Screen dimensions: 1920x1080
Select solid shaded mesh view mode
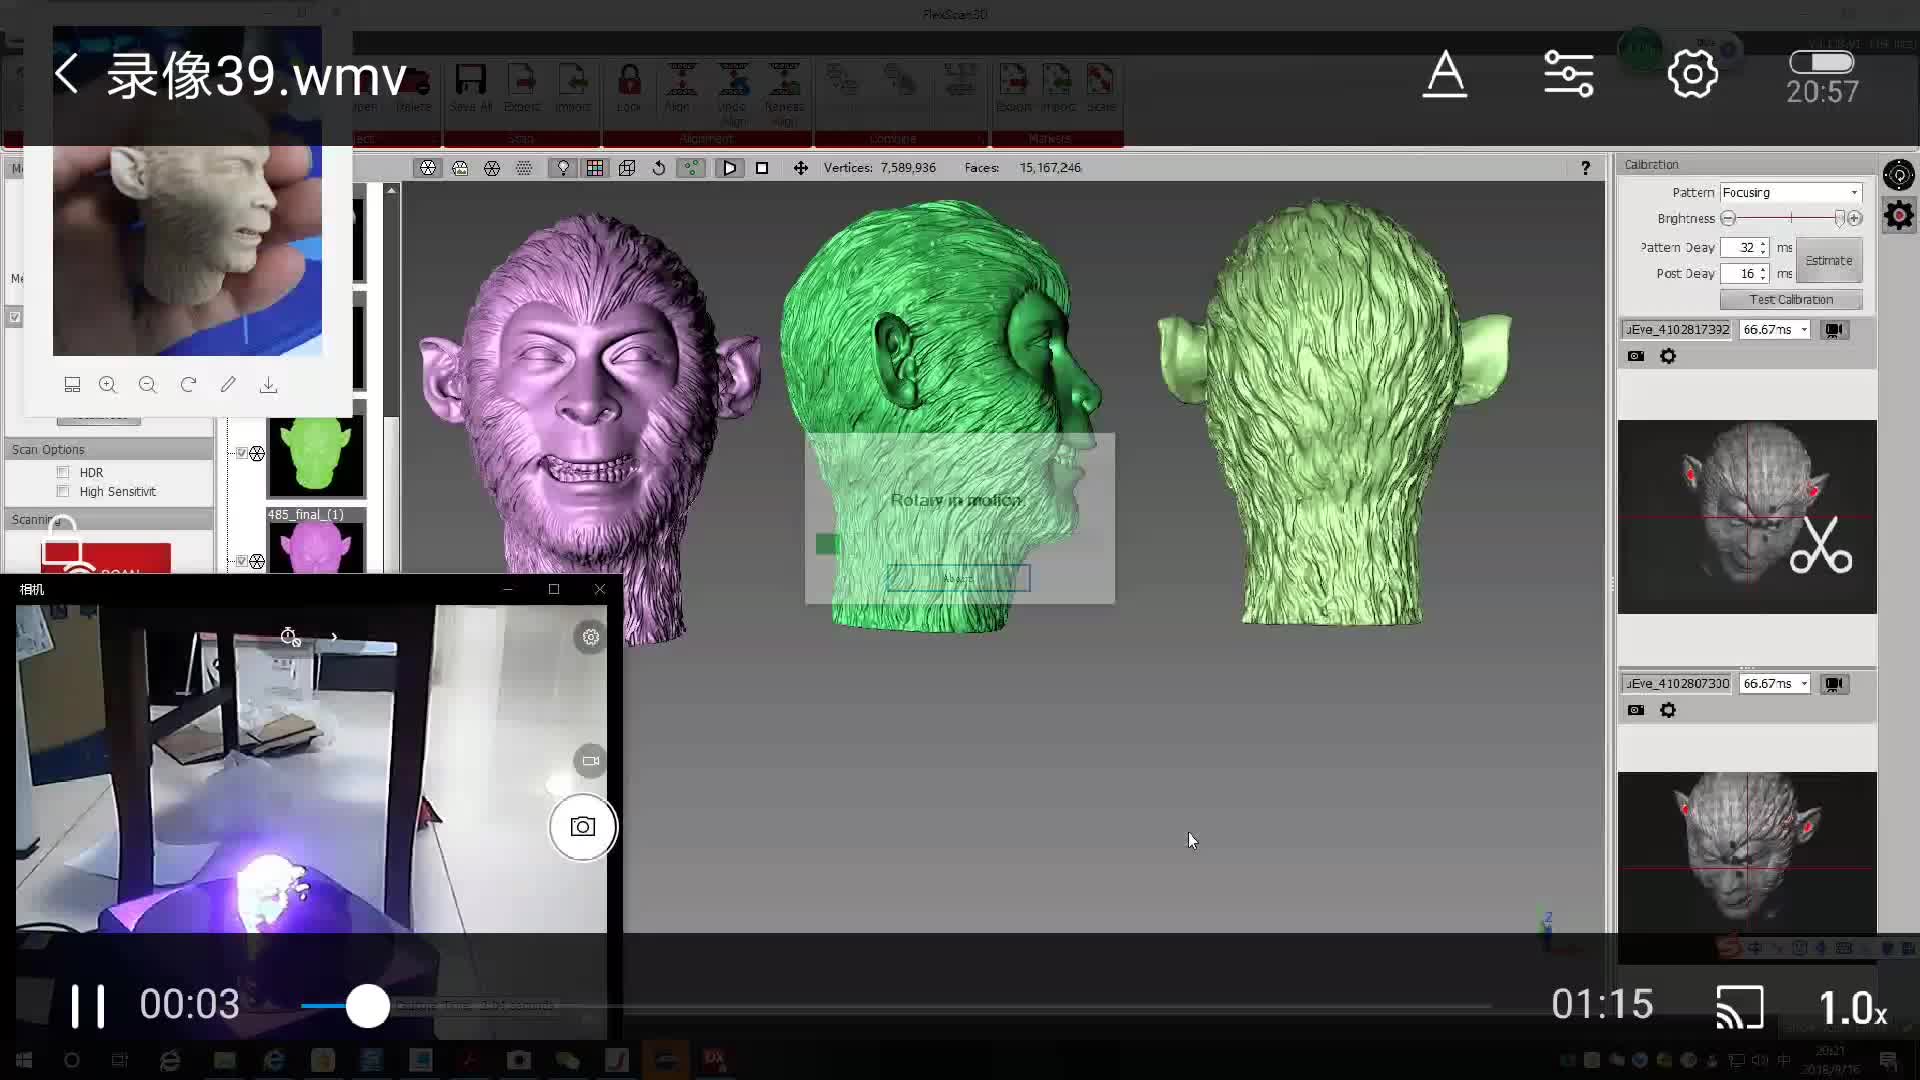(428, 168)
